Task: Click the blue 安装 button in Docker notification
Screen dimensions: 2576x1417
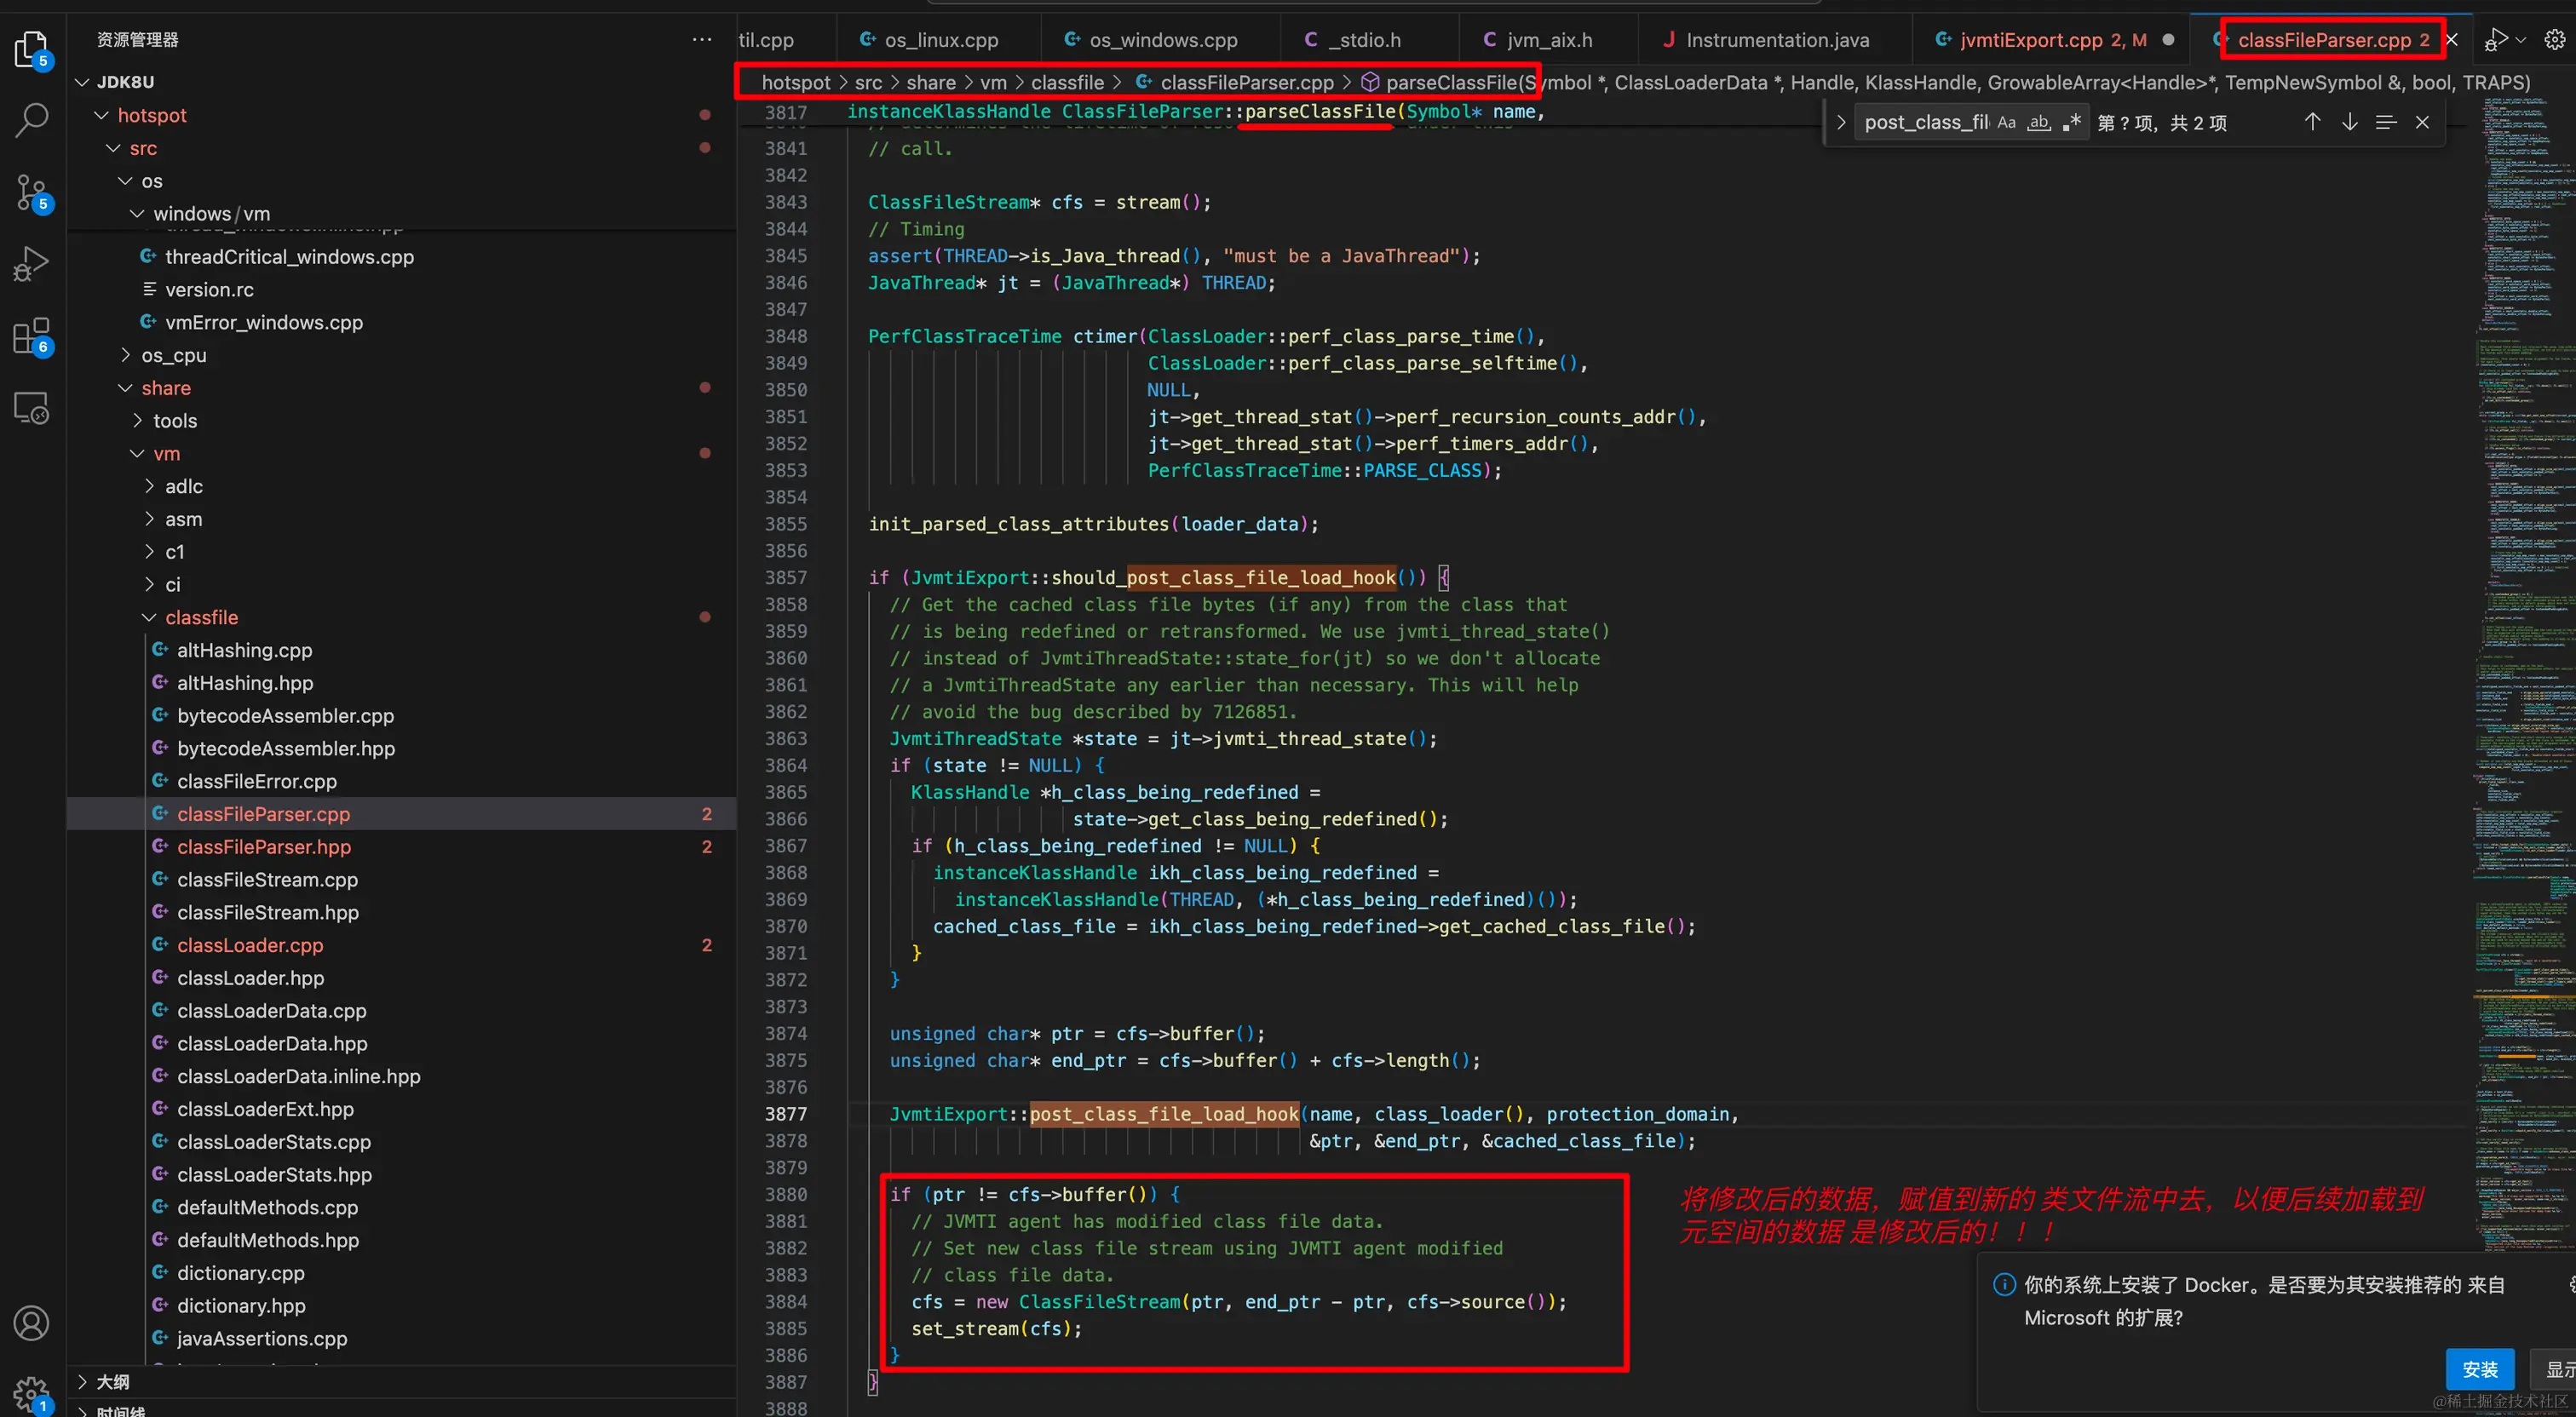Action: tap(2478, 1368)
